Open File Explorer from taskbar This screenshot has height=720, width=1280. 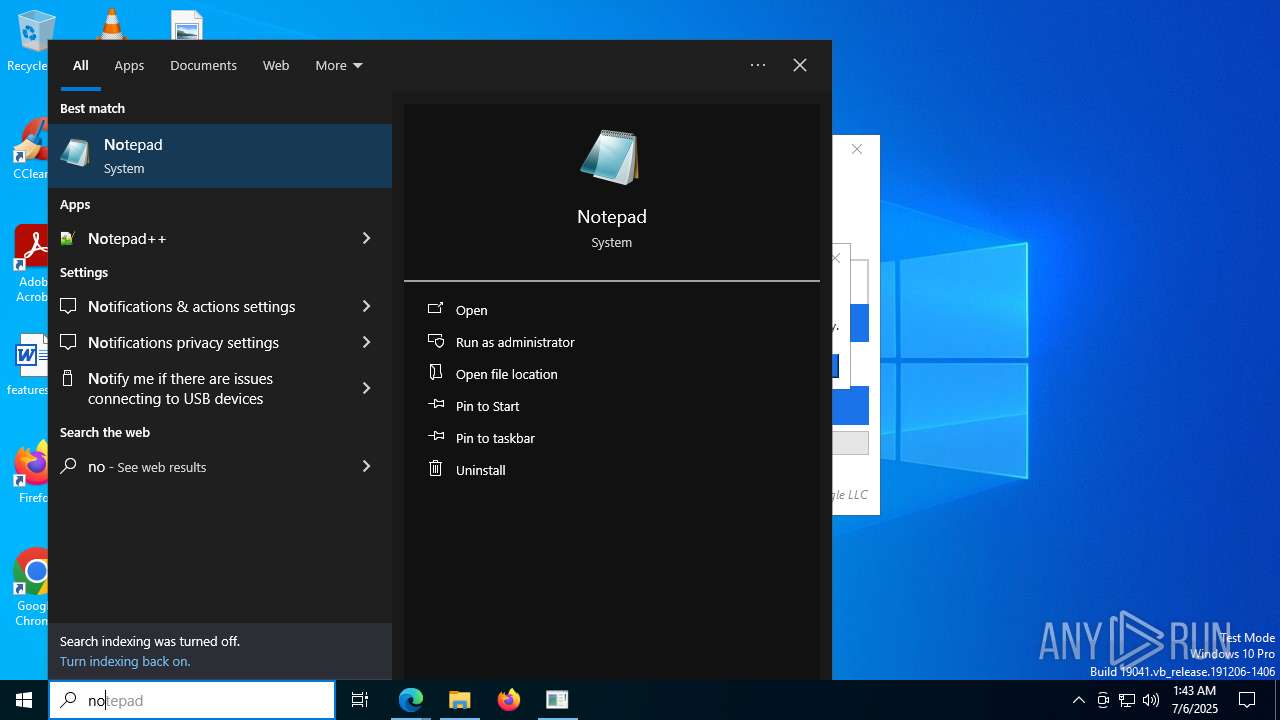point(459,700)
